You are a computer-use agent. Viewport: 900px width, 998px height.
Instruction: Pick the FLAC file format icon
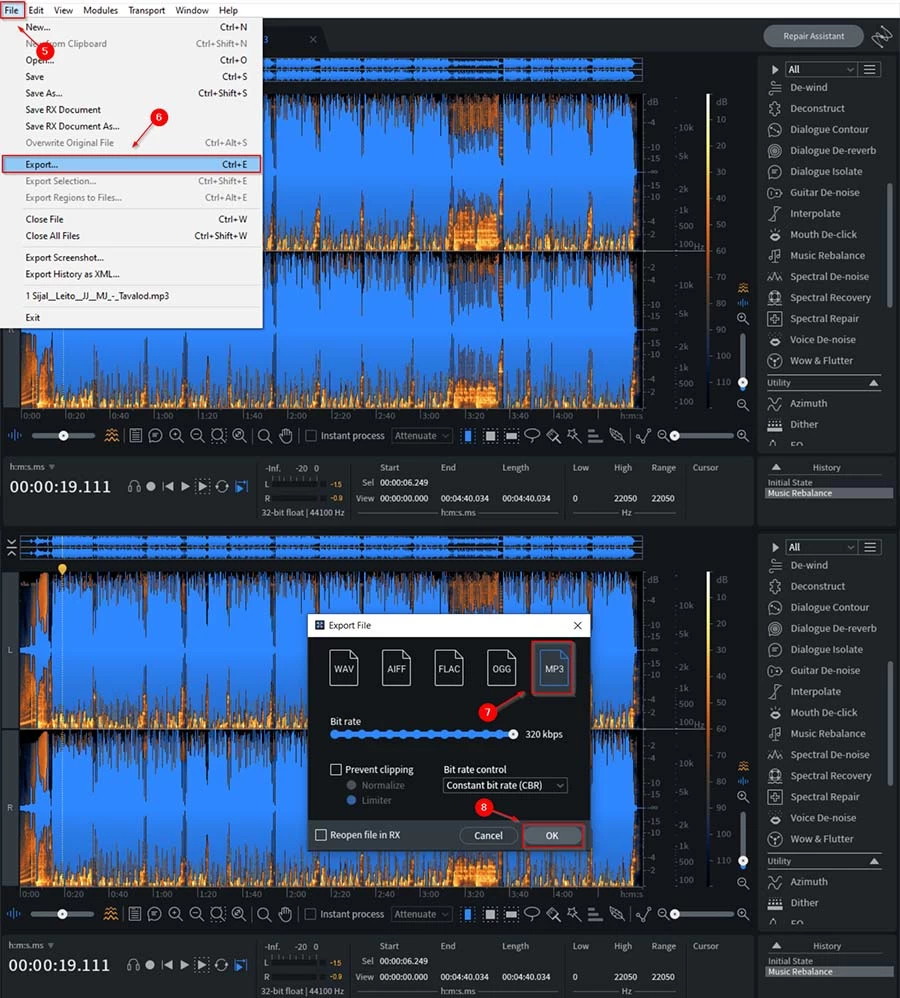click(x=449, y=667)
